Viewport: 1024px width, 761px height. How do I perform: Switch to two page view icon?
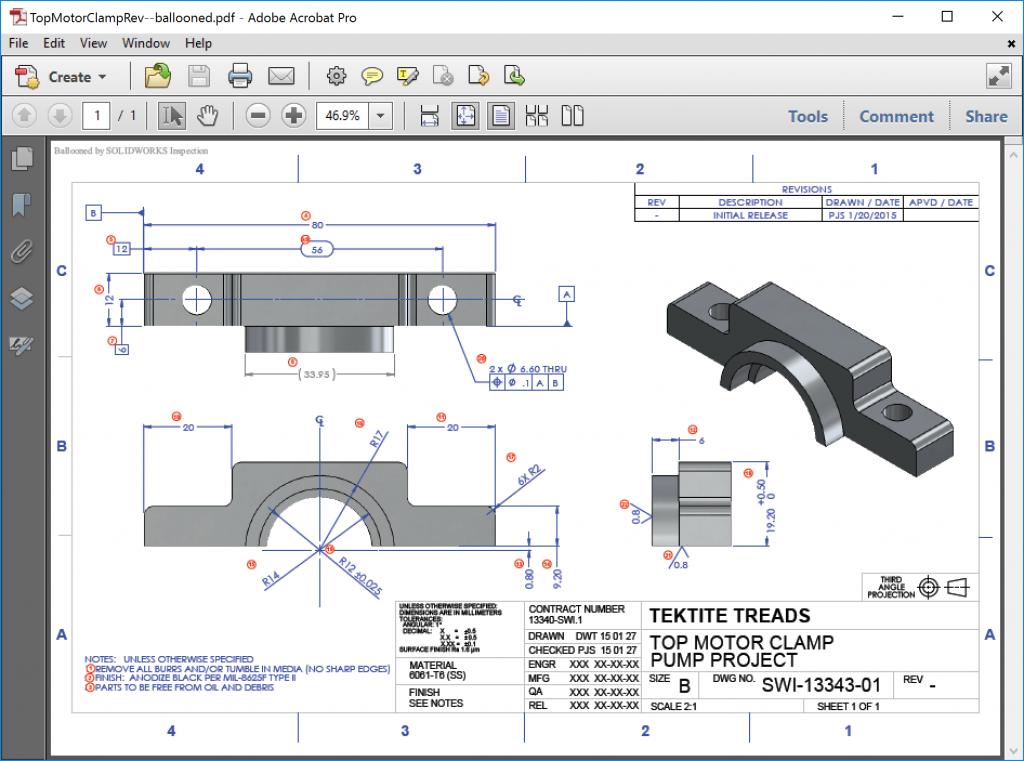coord(572,116)
